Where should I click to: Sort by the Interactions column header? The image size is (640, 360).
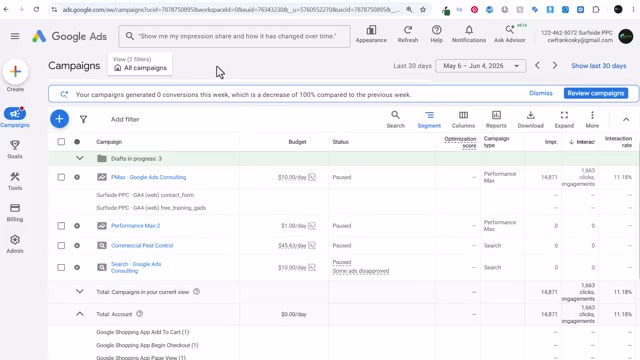pyautogui.click(x=582, y=142)
